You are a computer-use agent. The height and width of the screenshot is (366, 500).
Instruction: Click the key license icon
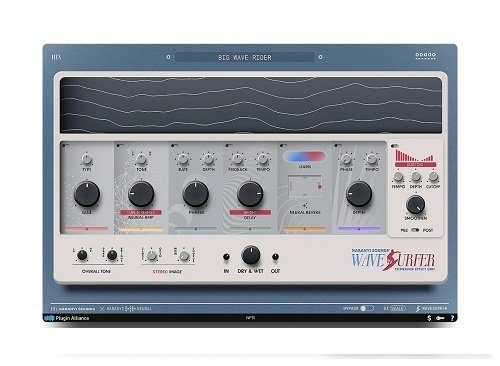[440, 318]
